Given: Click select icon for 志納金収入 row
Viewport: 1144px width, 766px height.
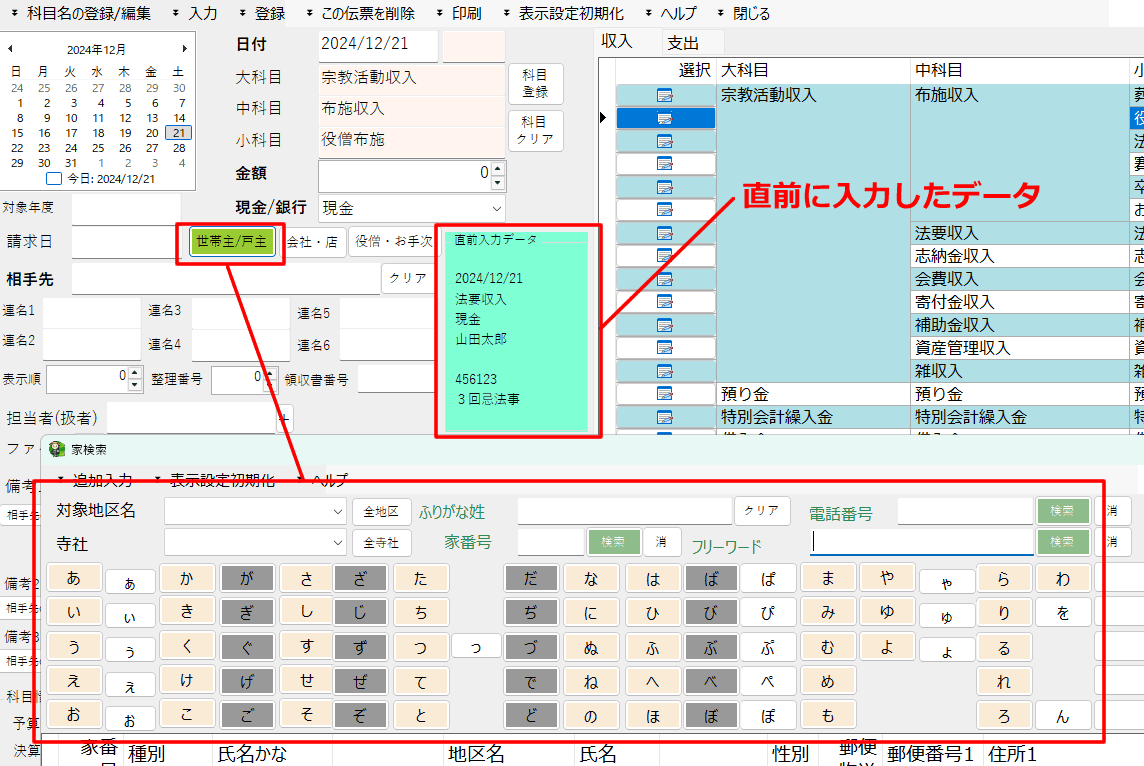Looking at the screenshot, I should 665,256.
